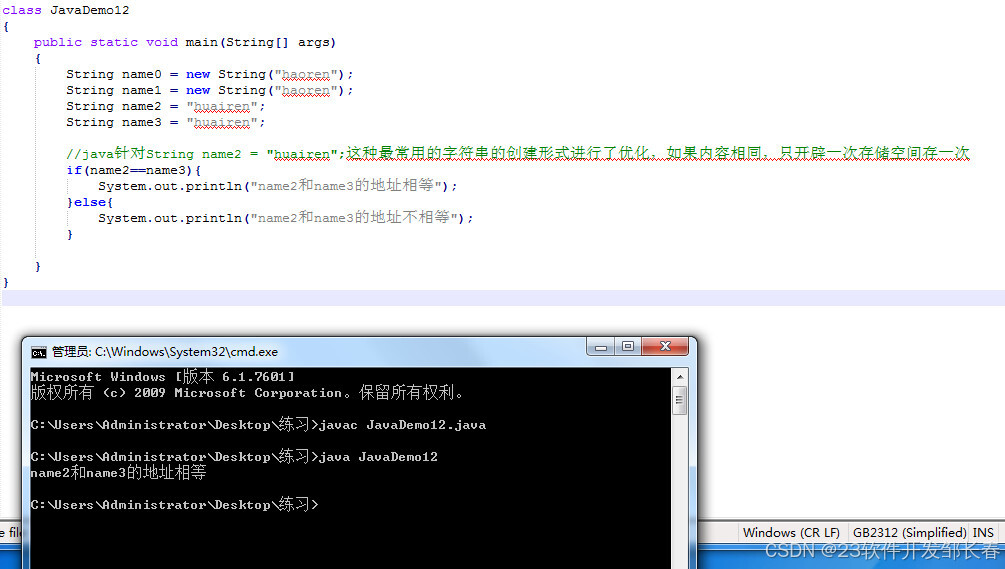Click the 'String name1 = new String' line
Screen dimensions: 1005x569
(x=210, y=90)
